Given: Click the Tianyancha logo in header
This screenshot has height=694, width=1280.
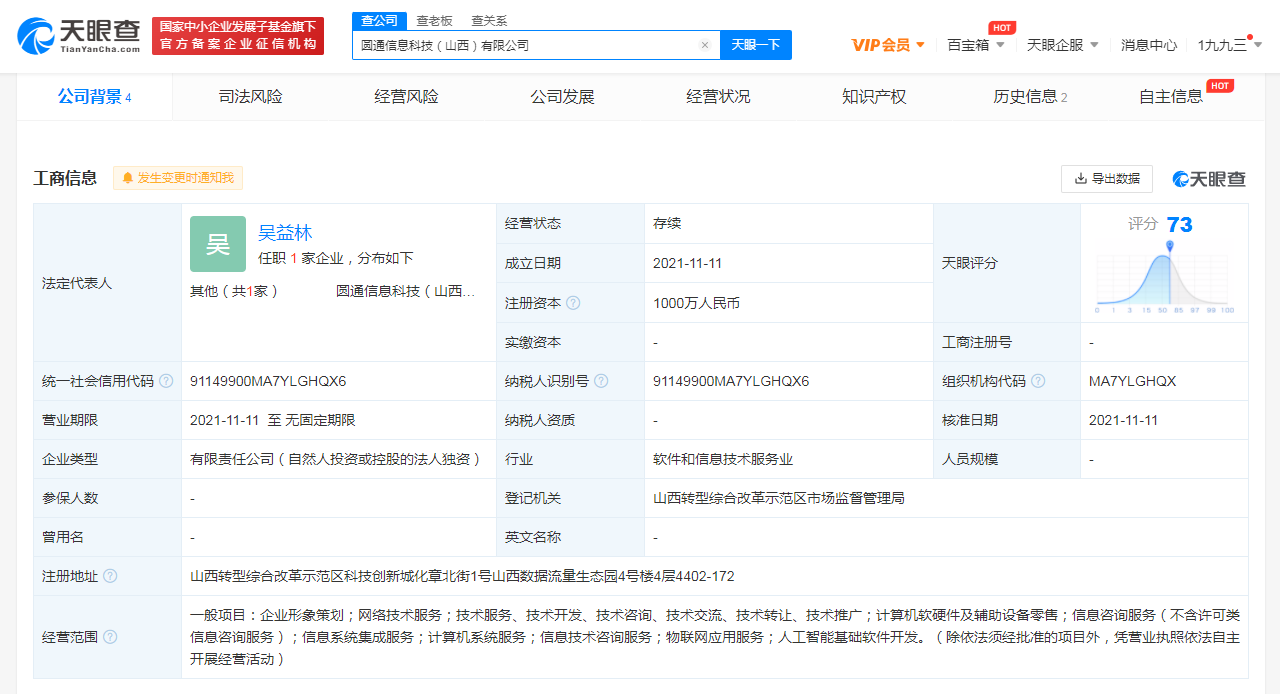Looking at the screenshot, I should click(79, 36).
